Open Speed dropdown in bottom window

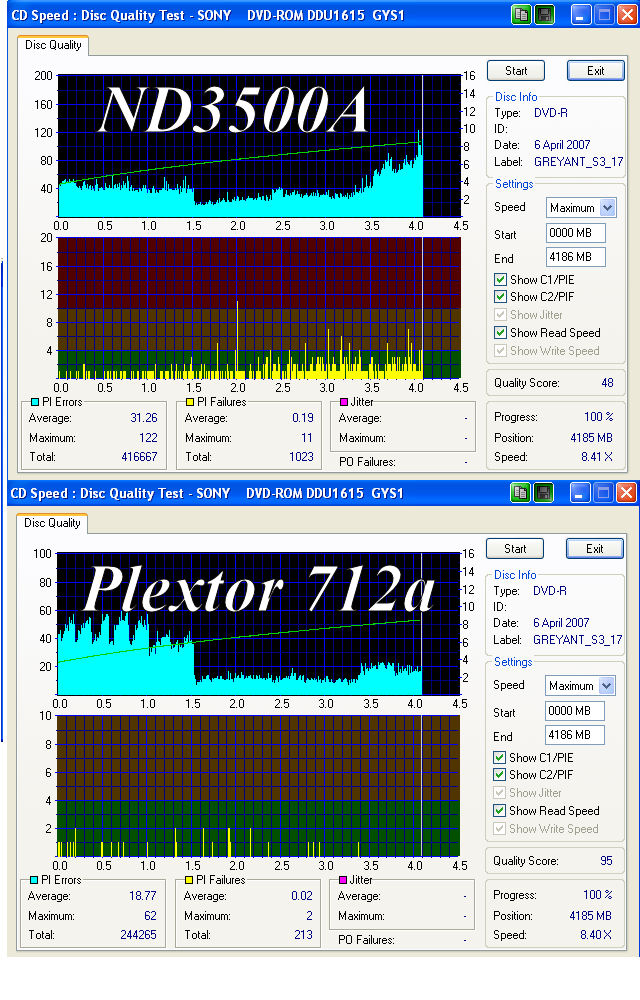(607, 686)
